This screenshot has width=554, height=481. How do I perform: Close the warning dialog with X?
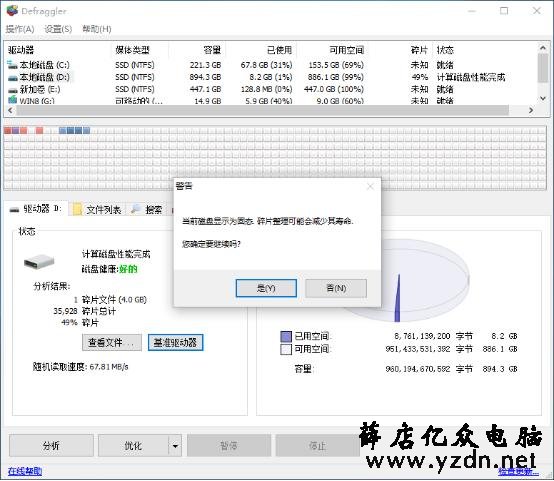click(370, 186)
